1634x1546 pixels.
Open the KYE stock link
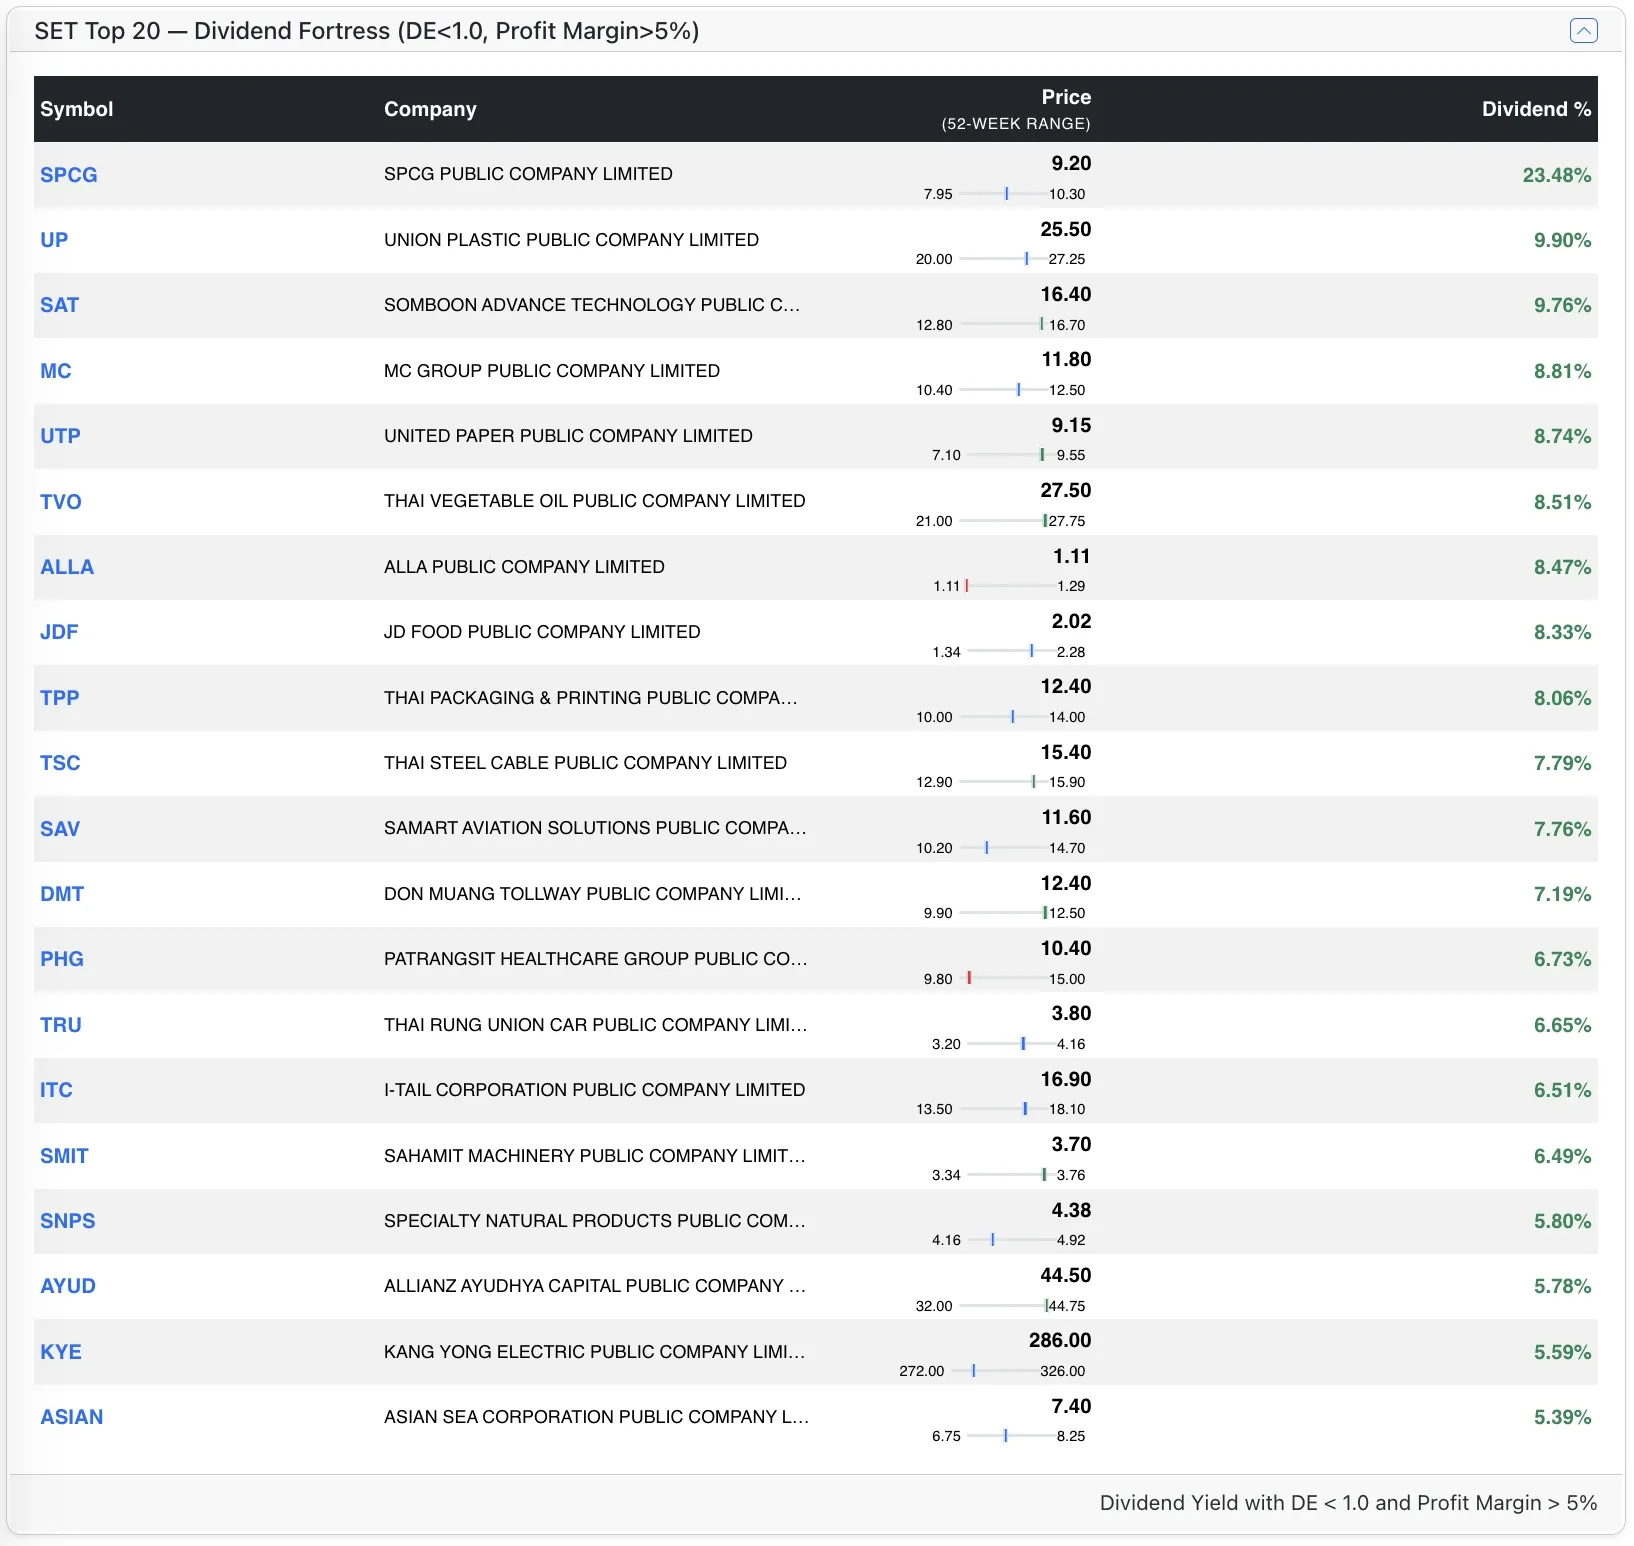(60, 1352)
